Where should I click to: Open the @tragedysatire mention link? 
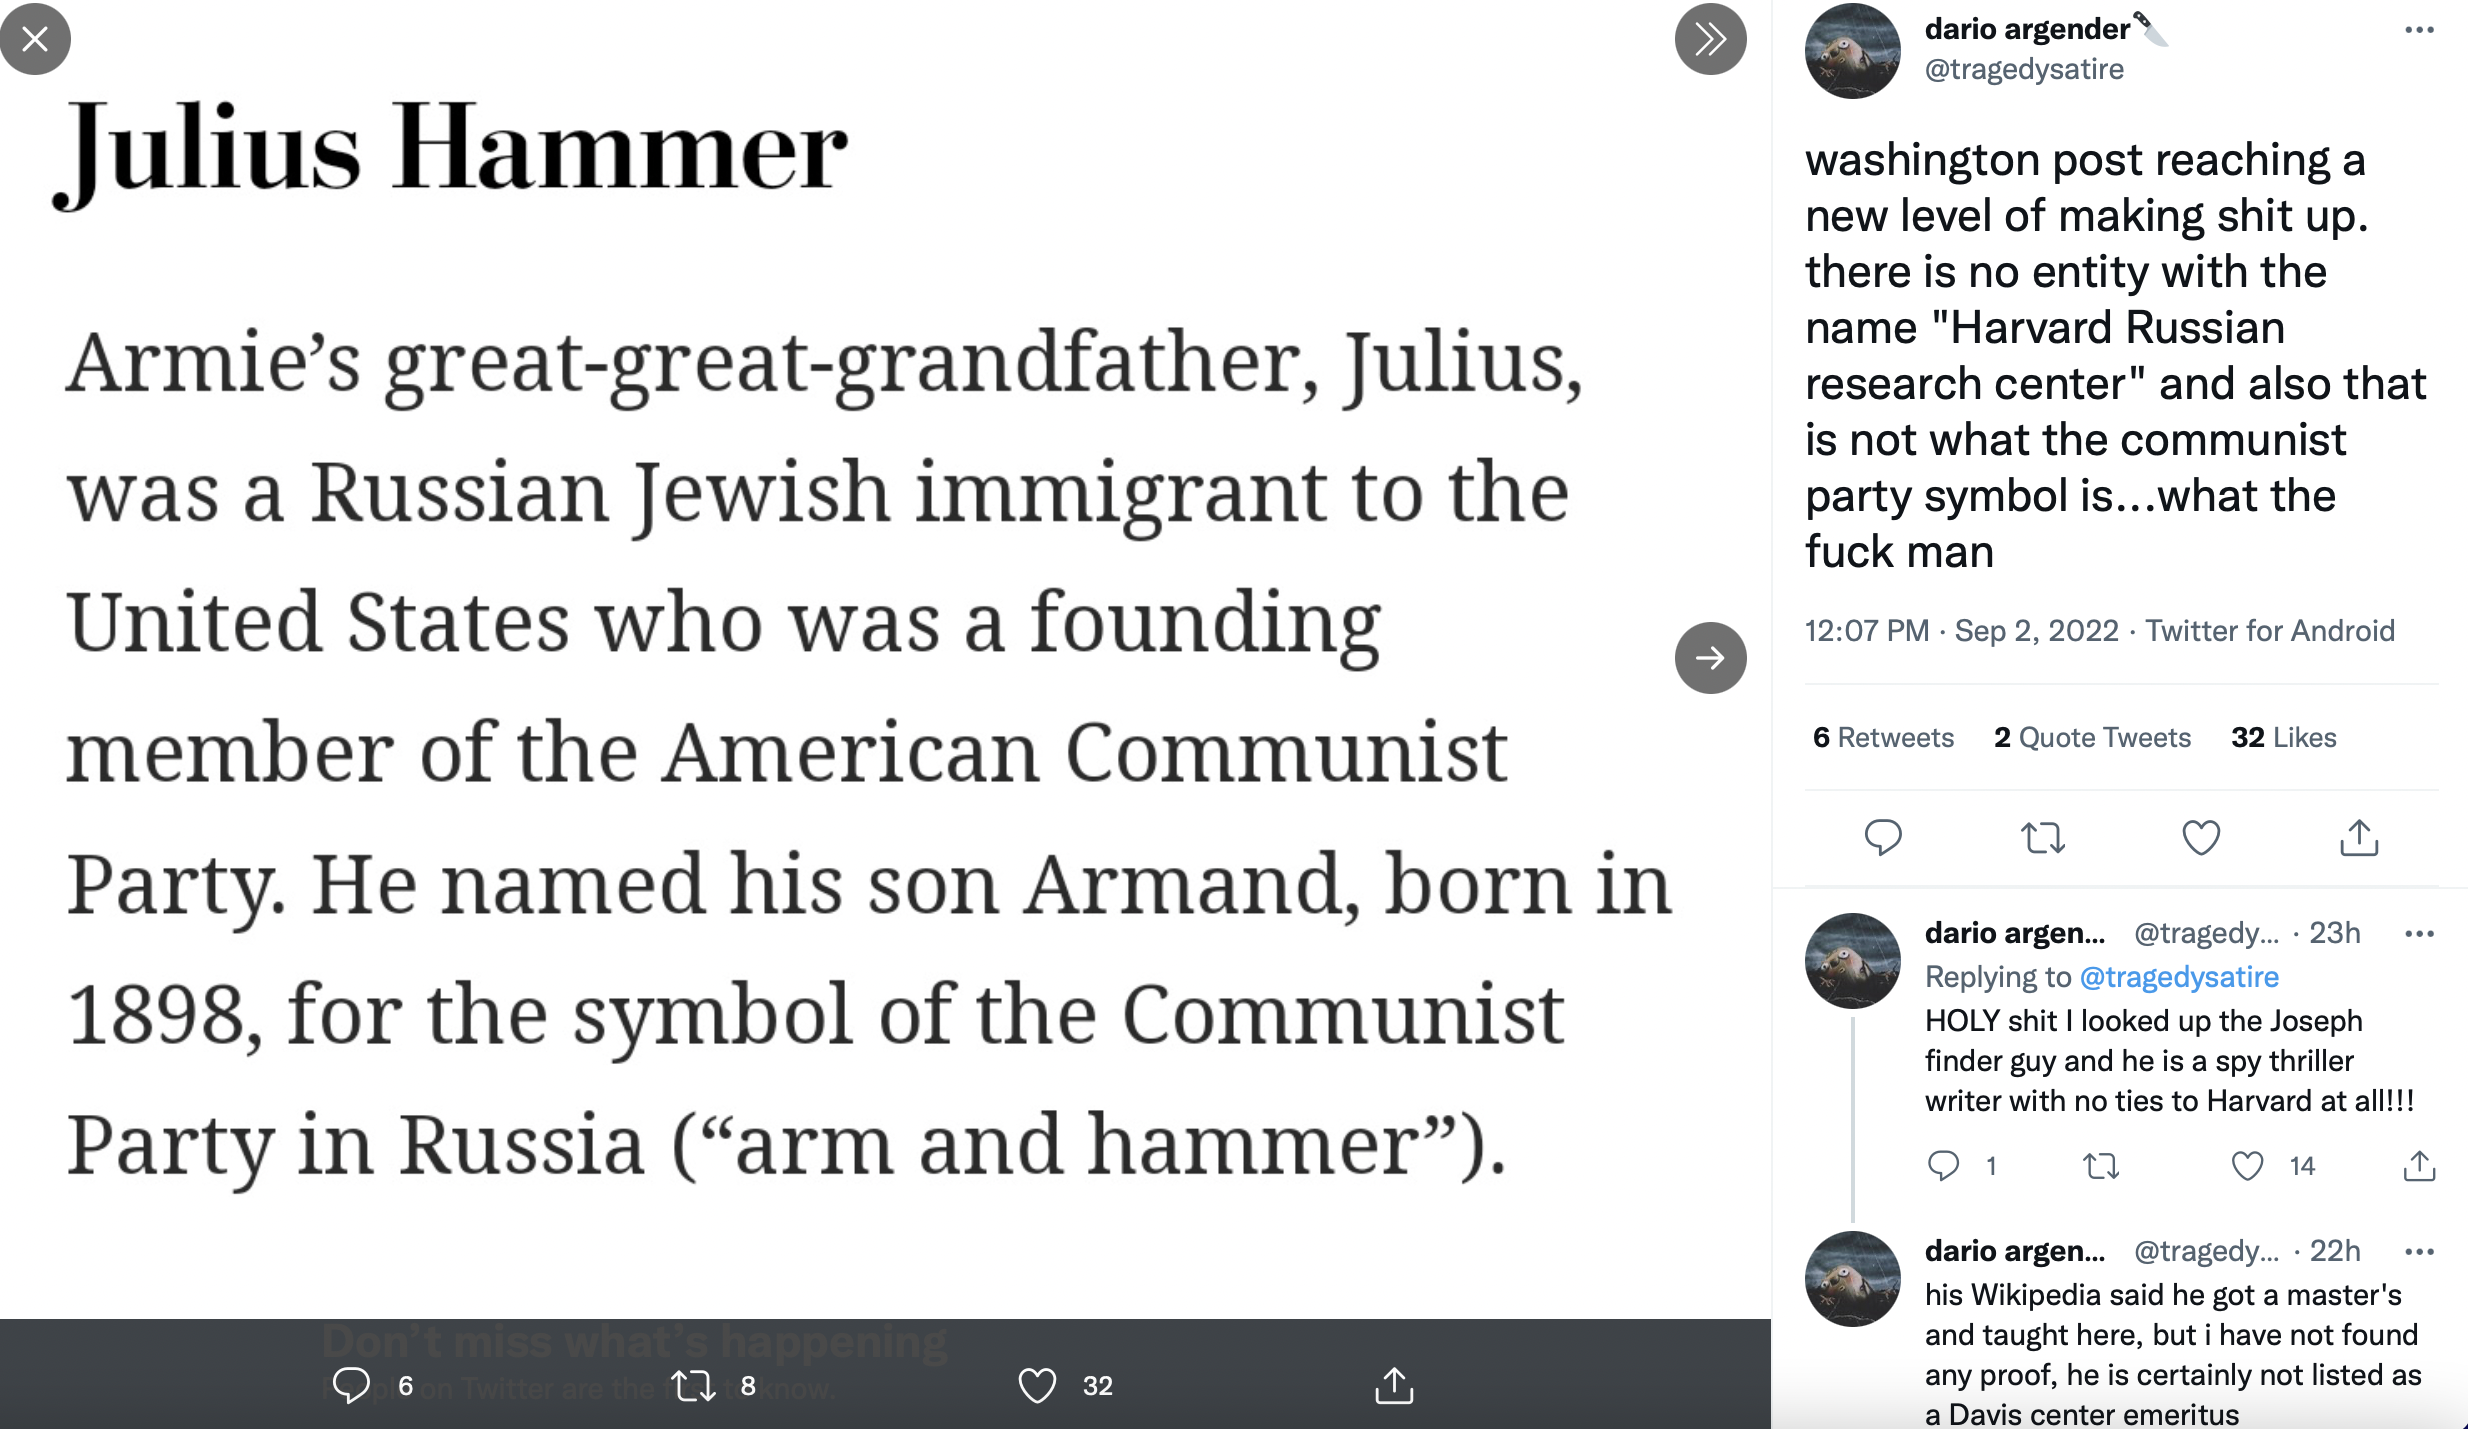[2179, 977]
